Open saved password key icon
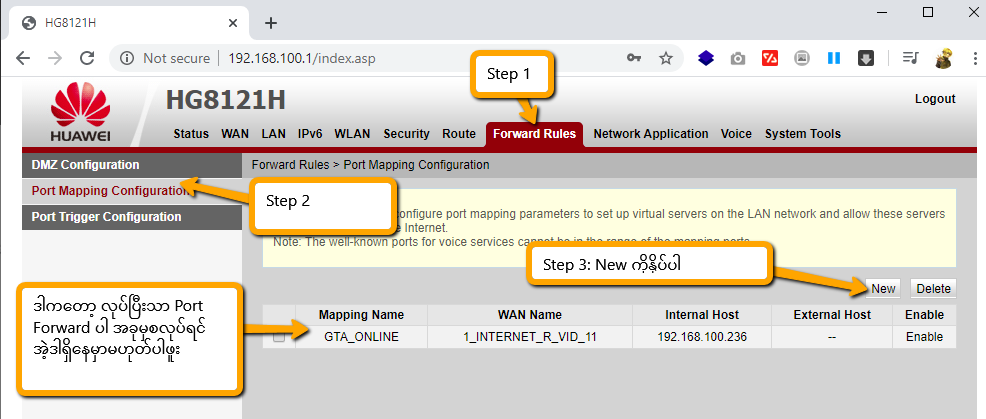 coord(634,59)
